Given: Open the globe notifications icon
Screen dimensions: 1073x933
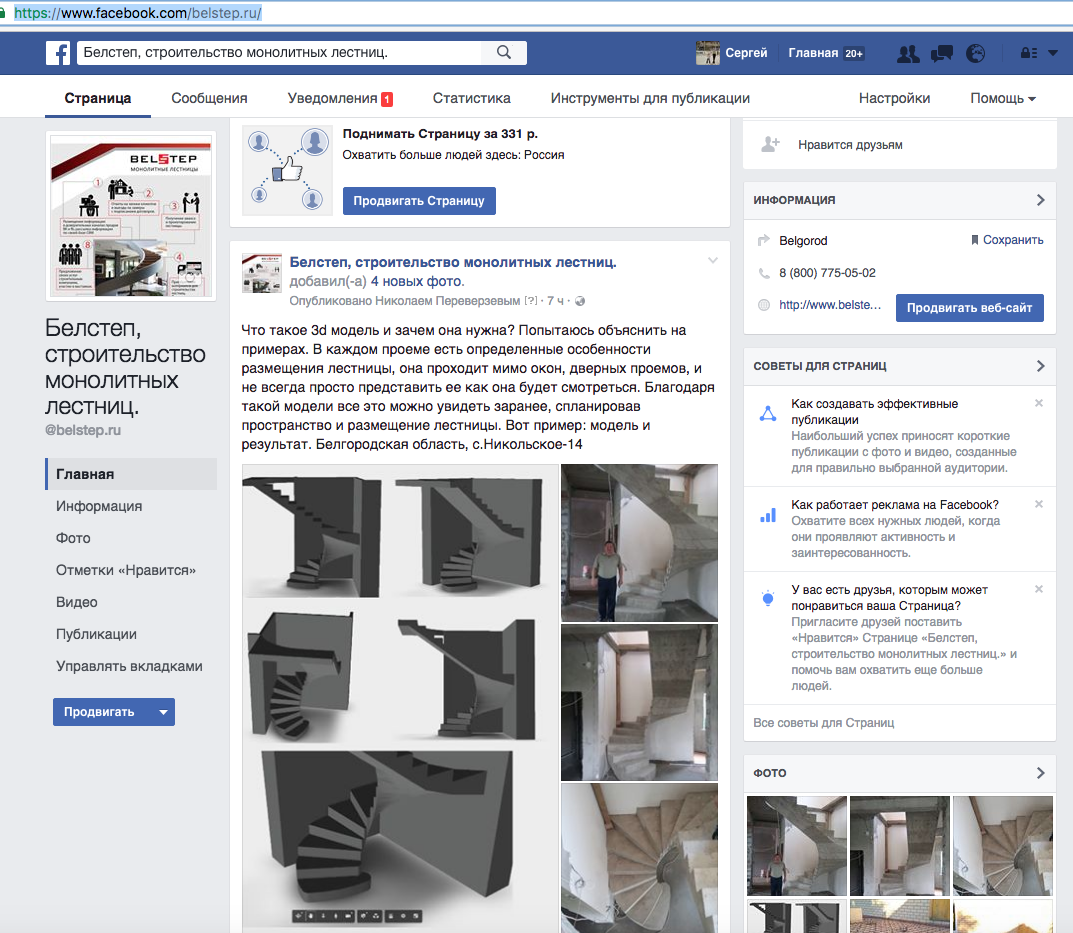Looking at the screenshot, I should 975,54.
